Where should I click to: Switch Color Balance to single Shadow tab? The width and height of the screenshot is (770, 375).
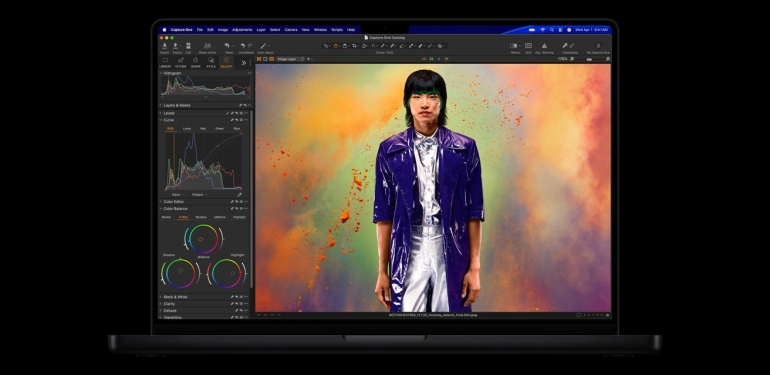click(x=201, y=217)
